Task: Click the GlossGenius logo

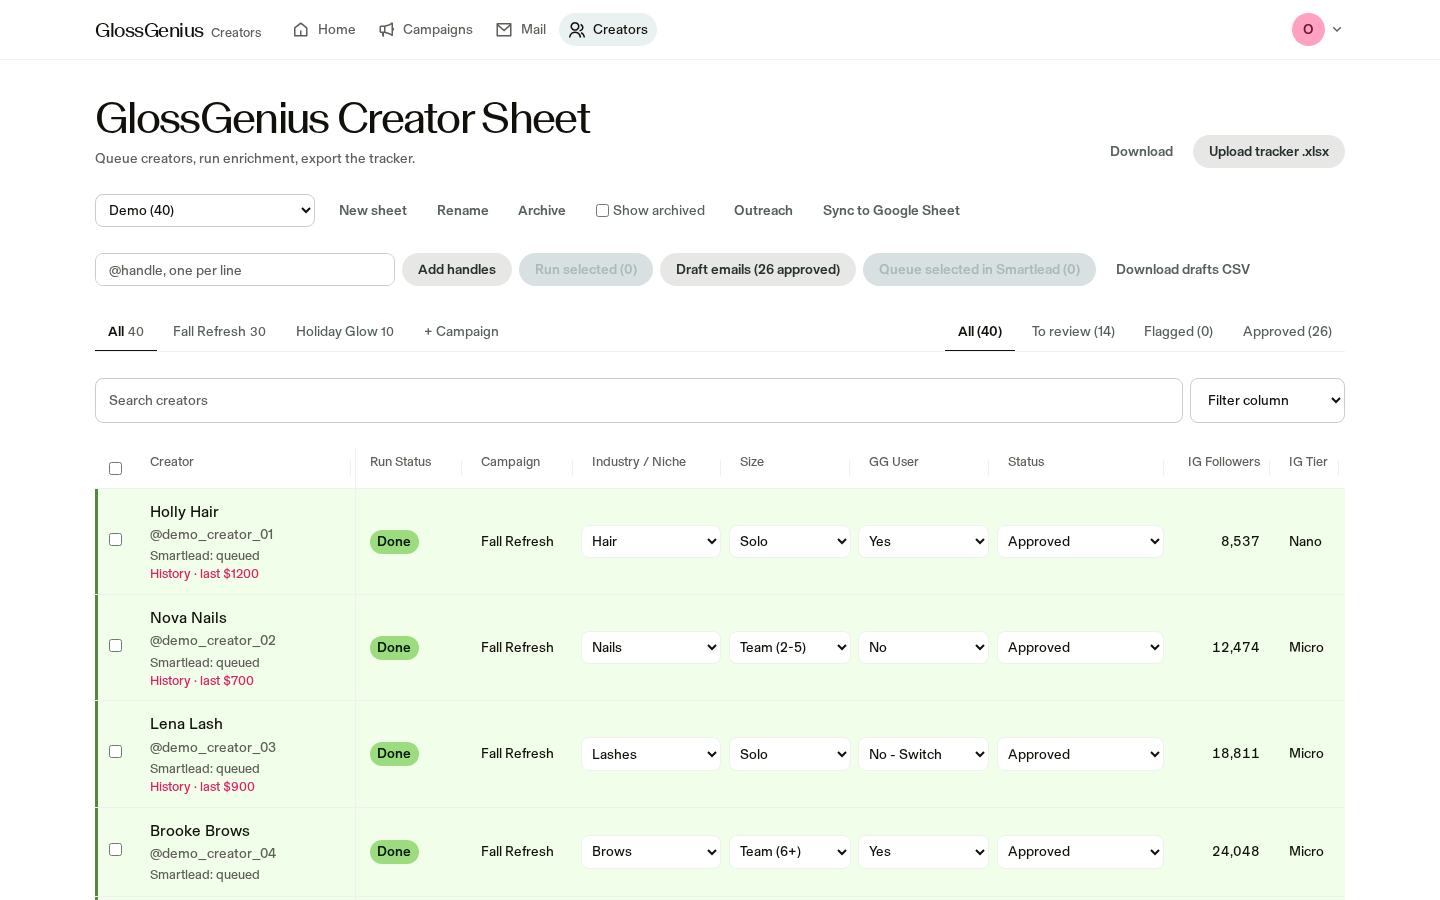Action: [x=149, y=30]
